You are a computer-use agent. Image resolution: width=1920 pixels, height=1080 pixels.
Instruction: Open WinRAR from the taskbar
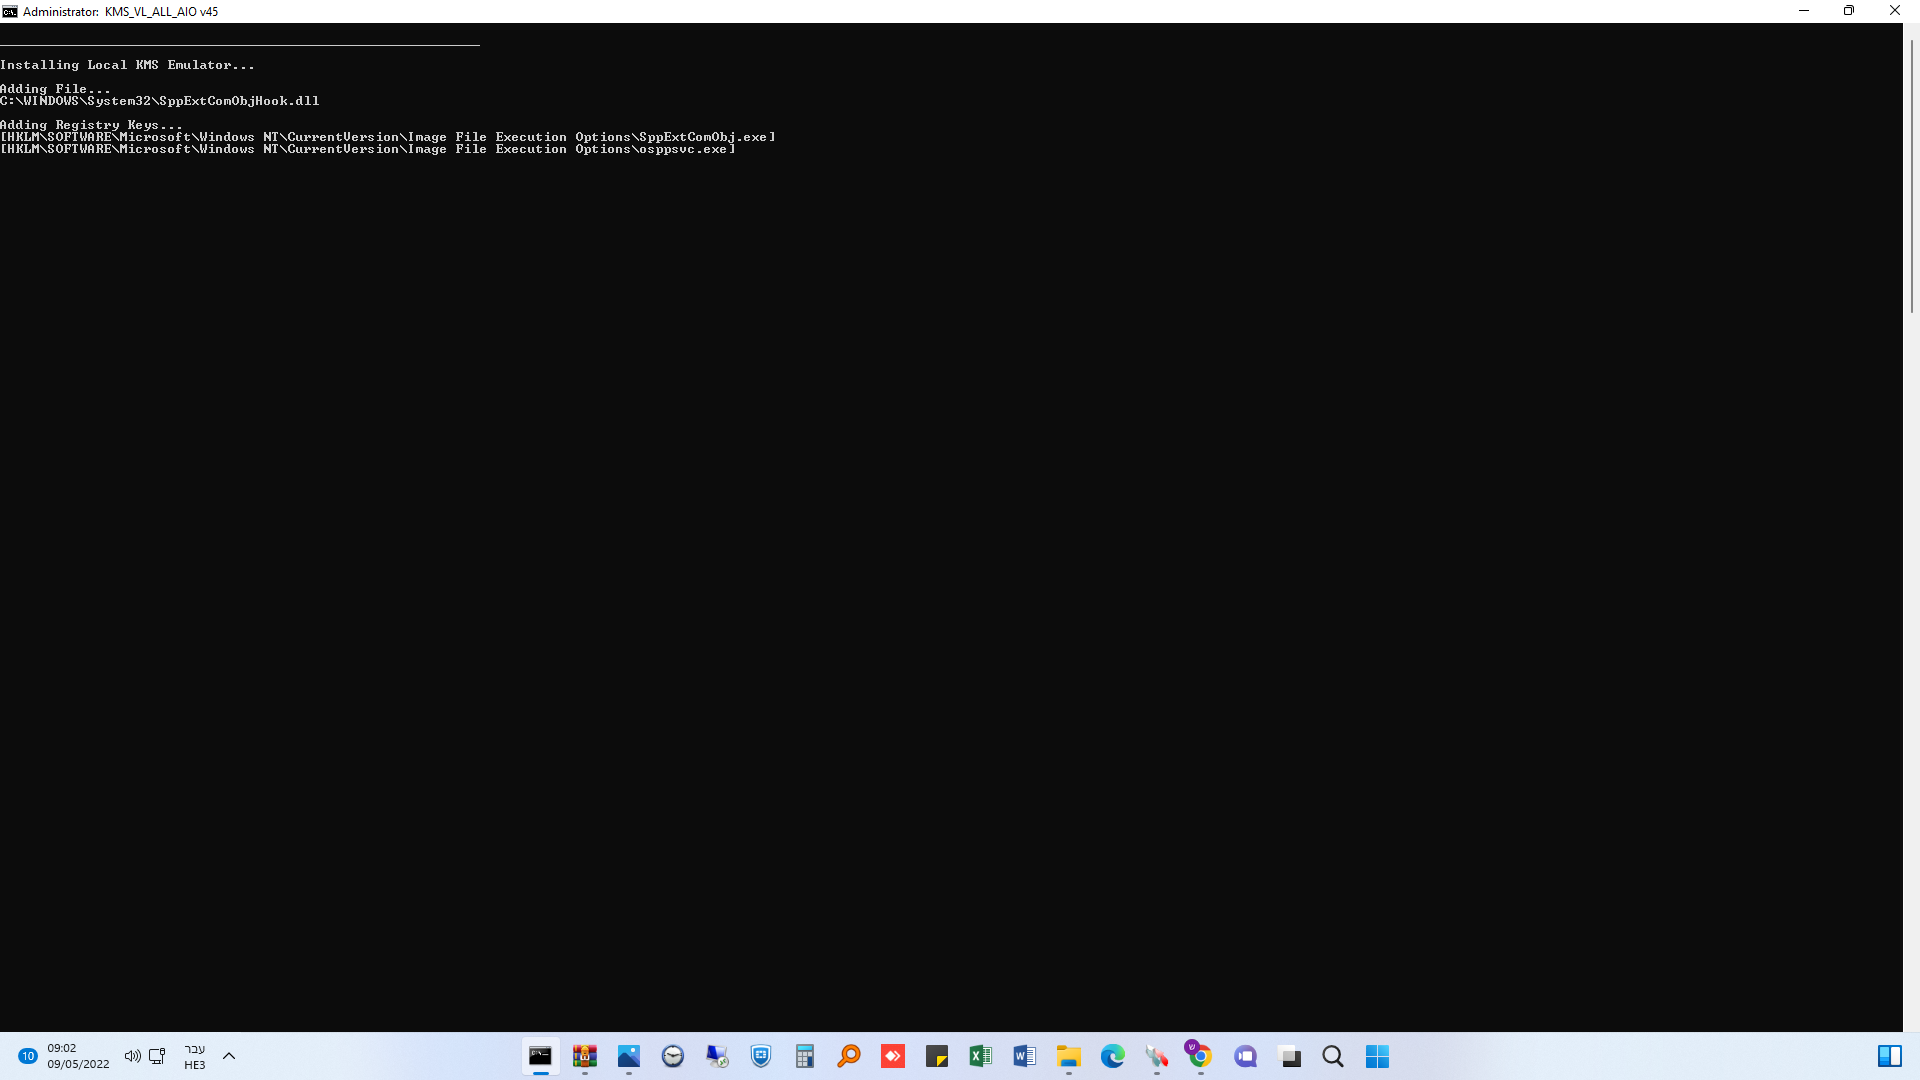585,1056
